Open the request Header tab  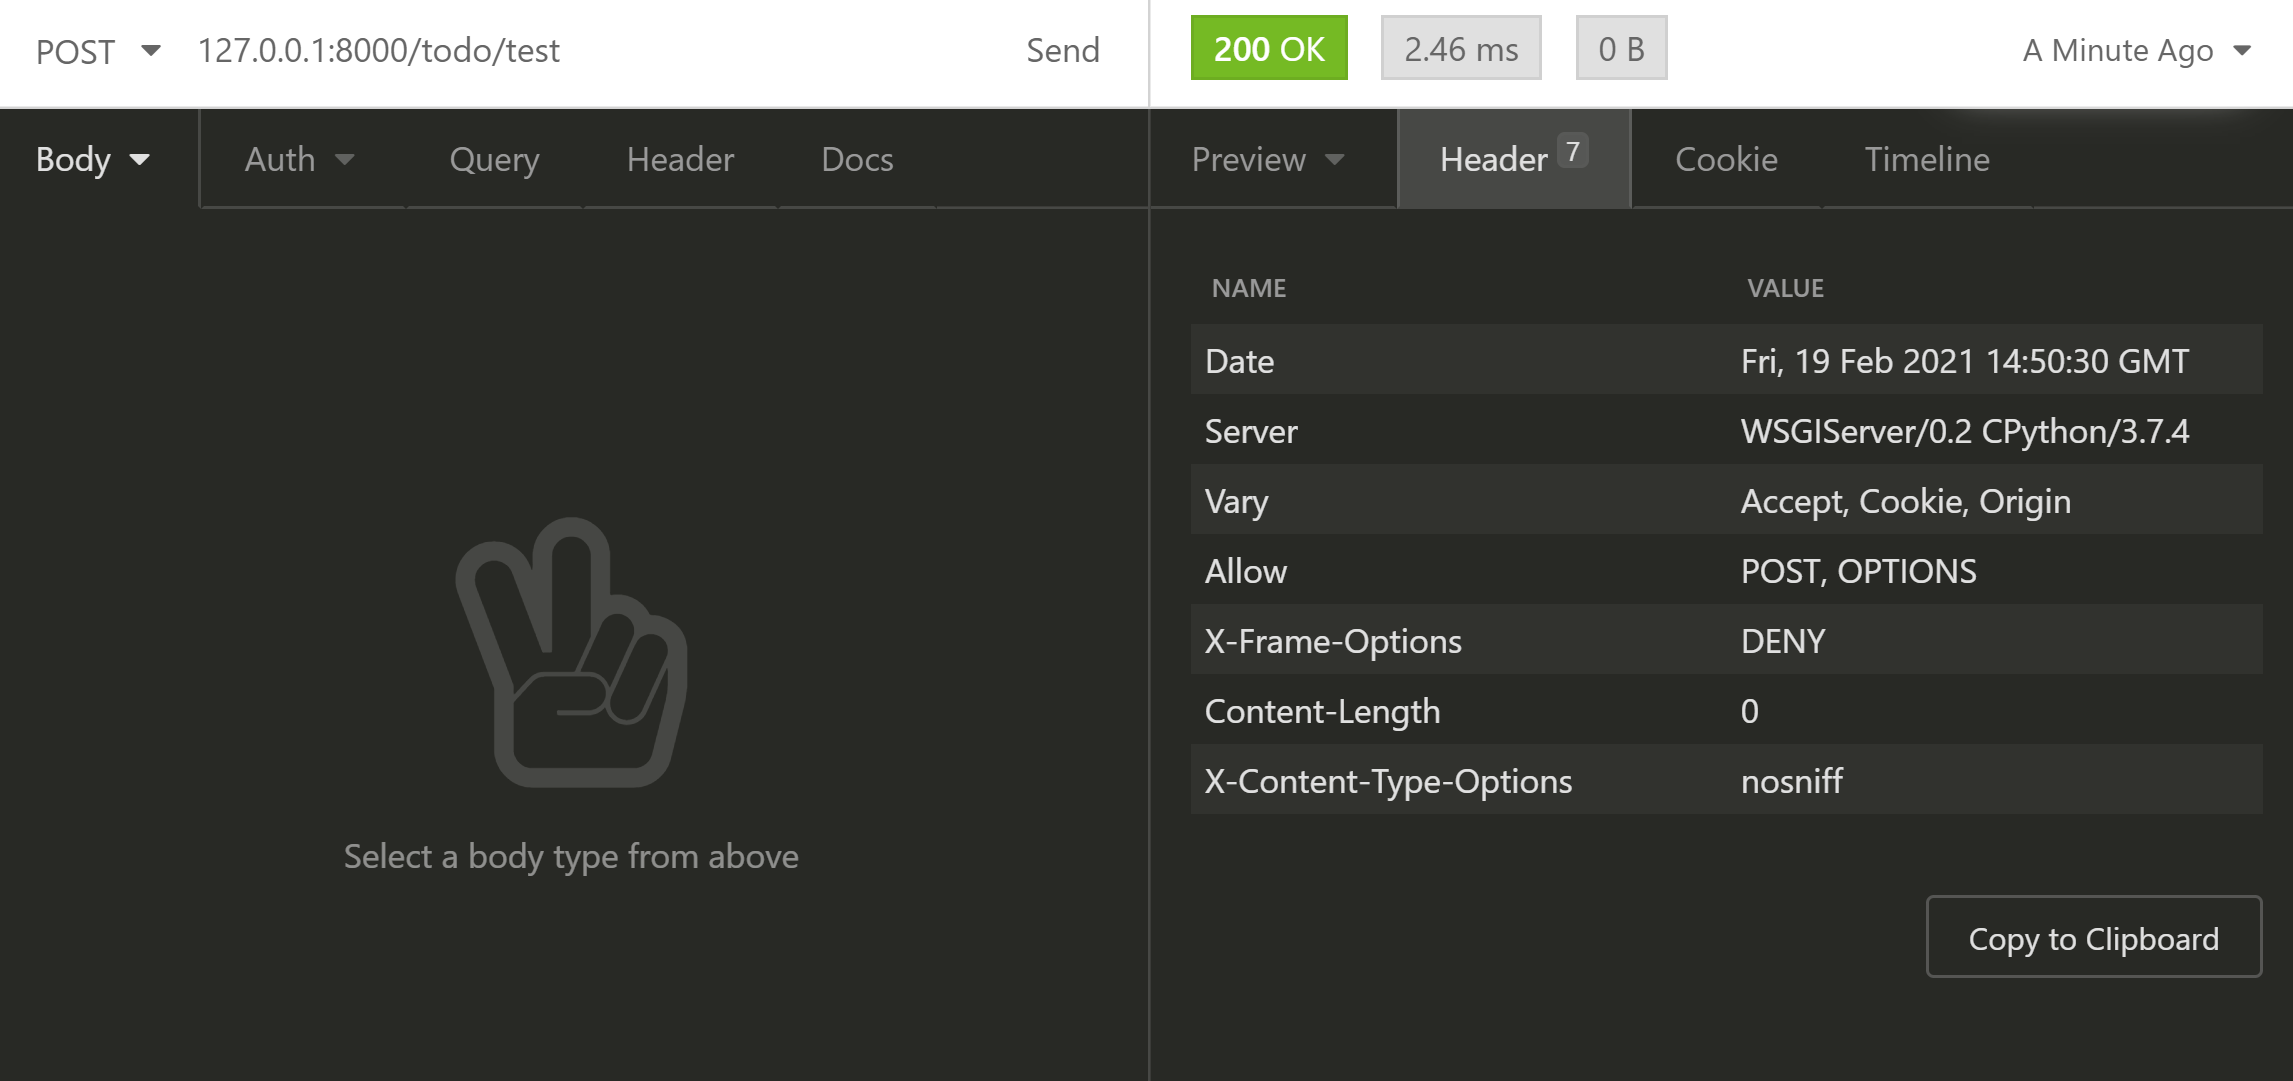pos(680,160)
